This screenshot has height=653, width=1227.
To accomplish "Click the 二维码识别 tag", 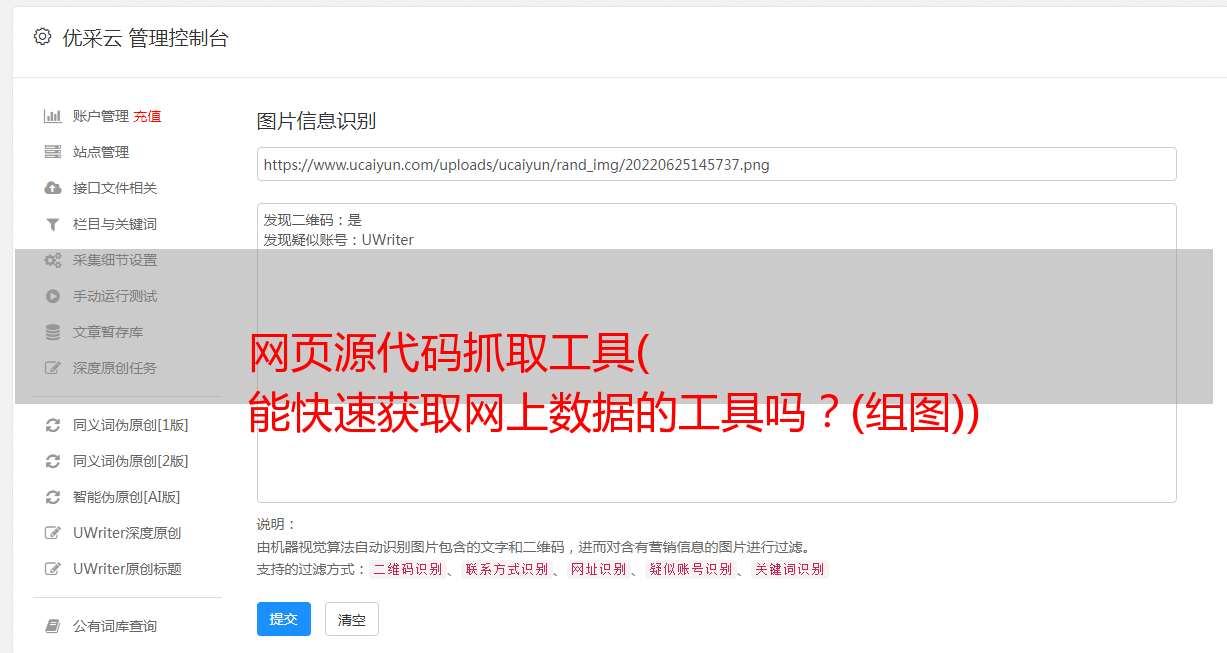I will (407, 569).
